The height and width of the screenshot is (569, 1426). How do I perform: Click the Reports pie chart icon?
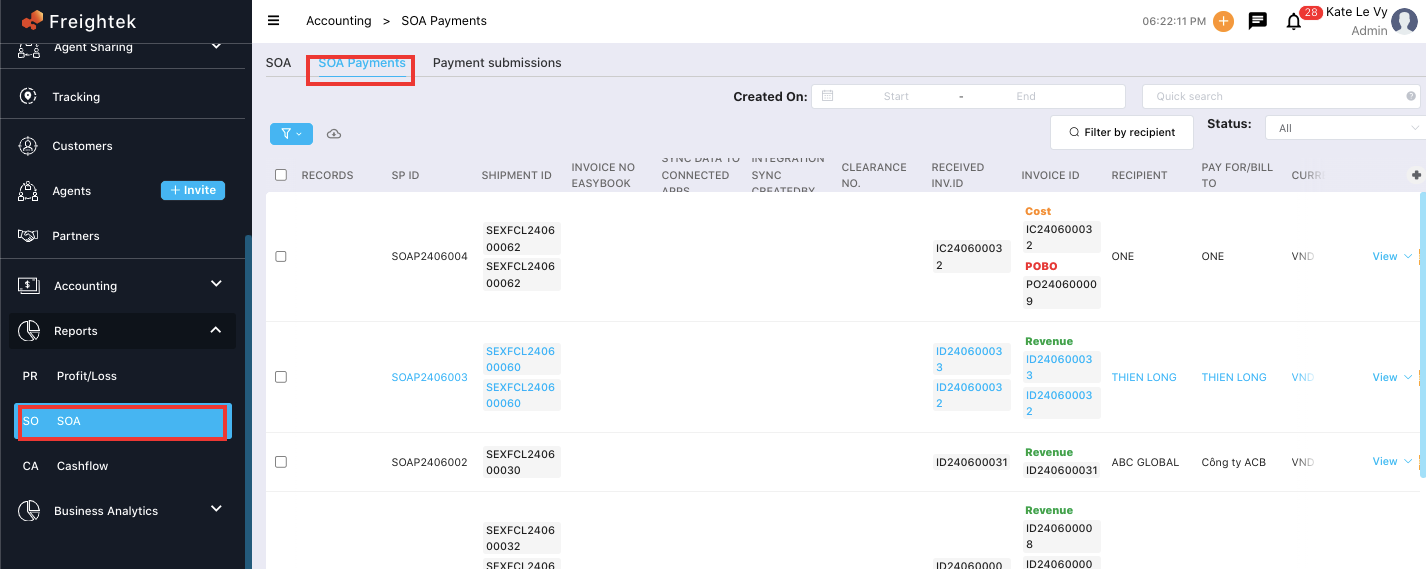pos(28,331)
